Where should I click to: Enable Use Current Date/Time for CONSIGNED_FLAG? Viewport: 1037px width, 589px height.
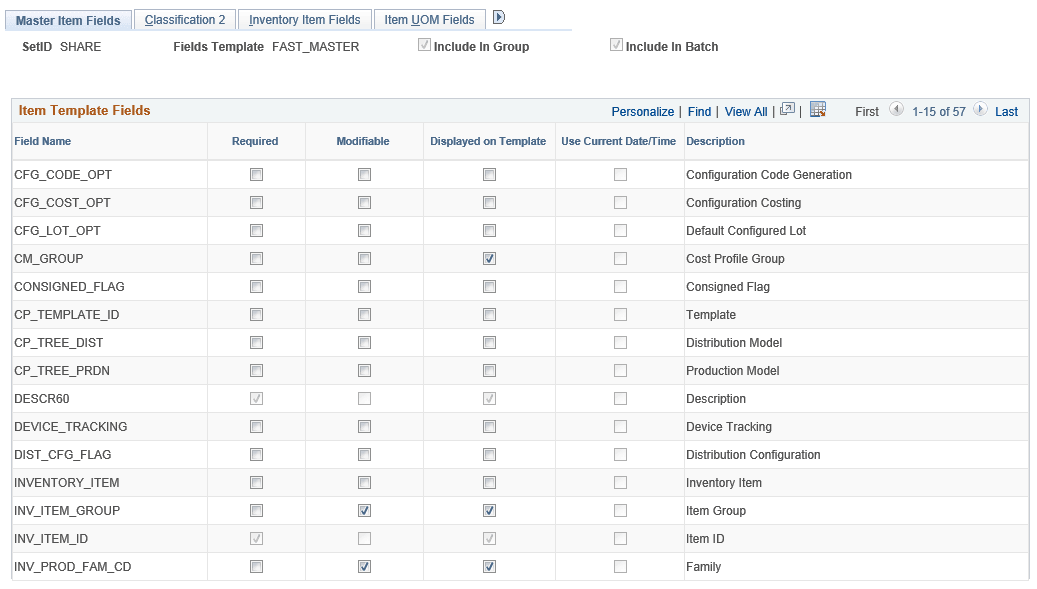pos(620,286)
